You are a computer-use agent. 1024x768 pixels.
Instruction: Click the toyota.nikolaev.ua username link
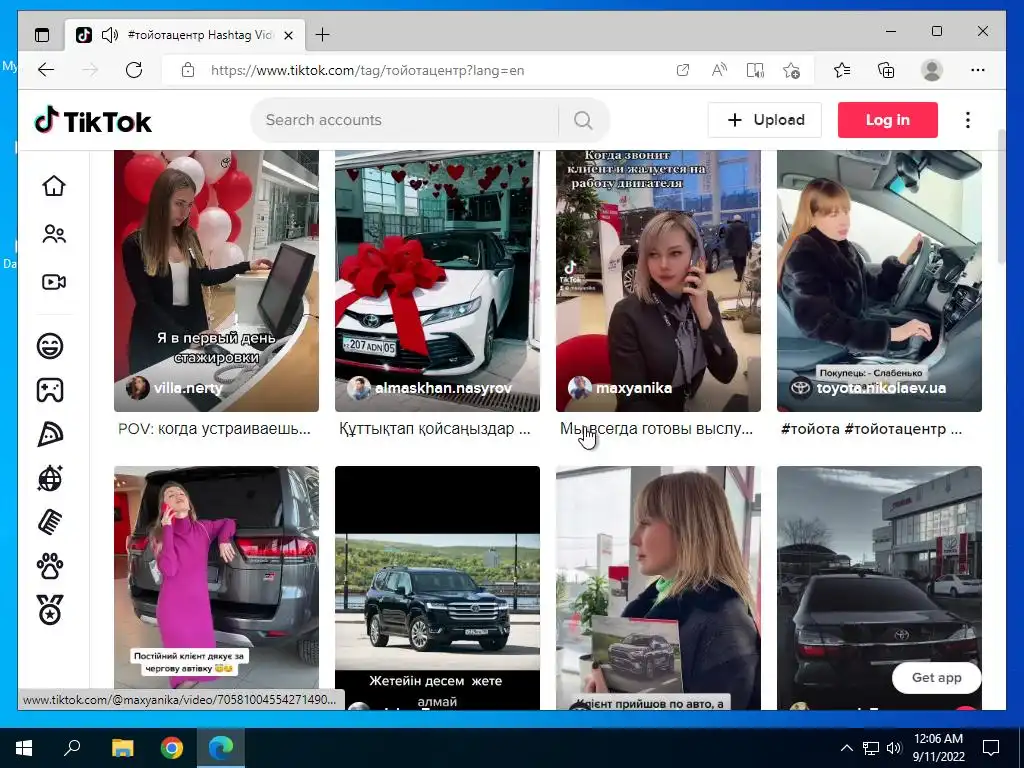coord(881,389)
